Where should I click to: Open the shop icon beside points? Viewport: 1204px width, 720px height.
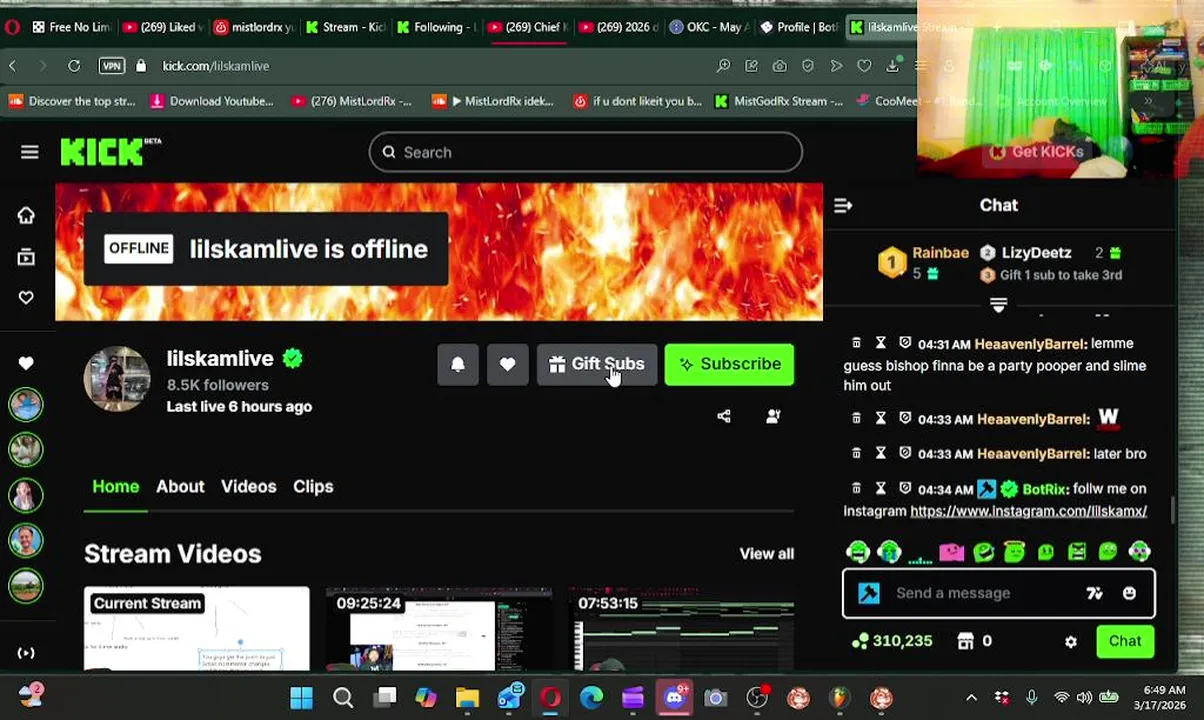[x=966, y=641]
